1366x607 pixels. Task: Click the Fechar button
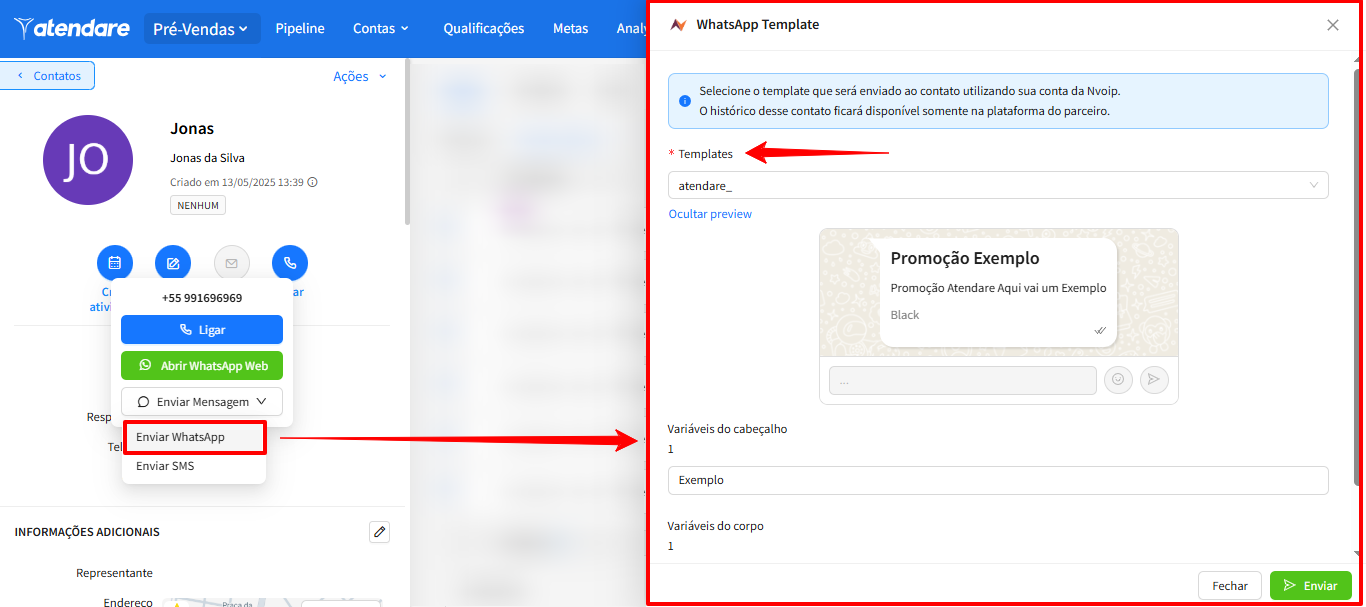[x=1230, y=586]
